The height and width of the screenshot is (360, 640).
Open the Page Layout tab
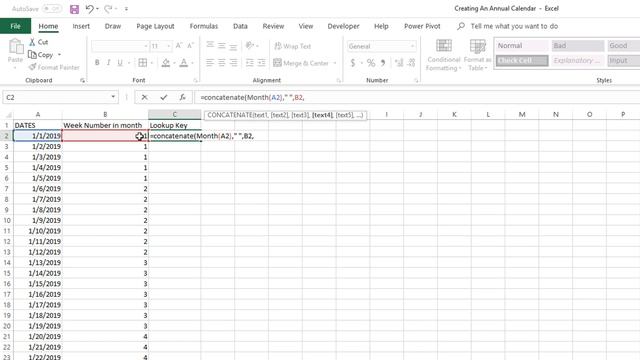click(155, 26)
